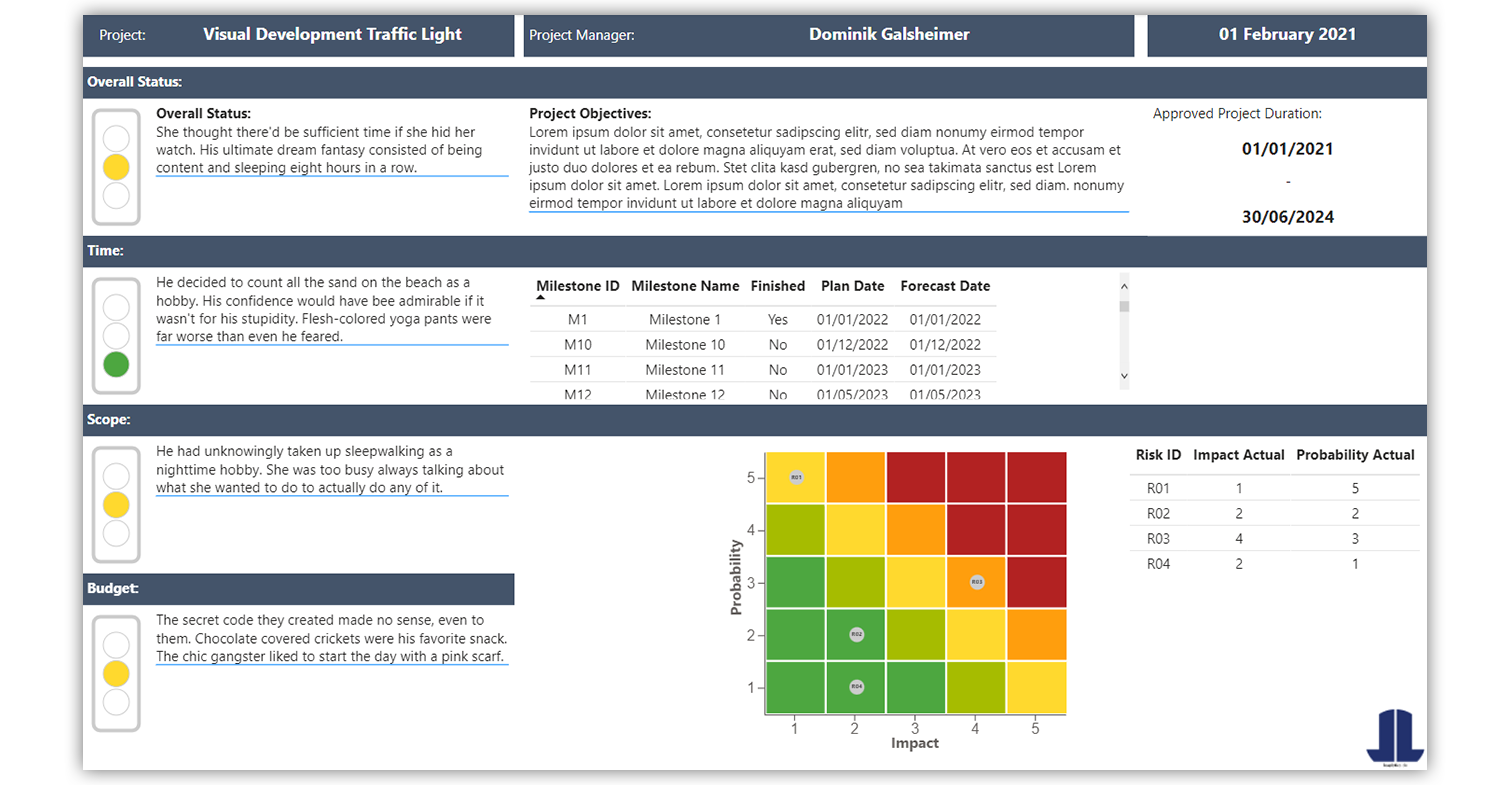Select the yellow Budget traffic light

click(116, 673)
